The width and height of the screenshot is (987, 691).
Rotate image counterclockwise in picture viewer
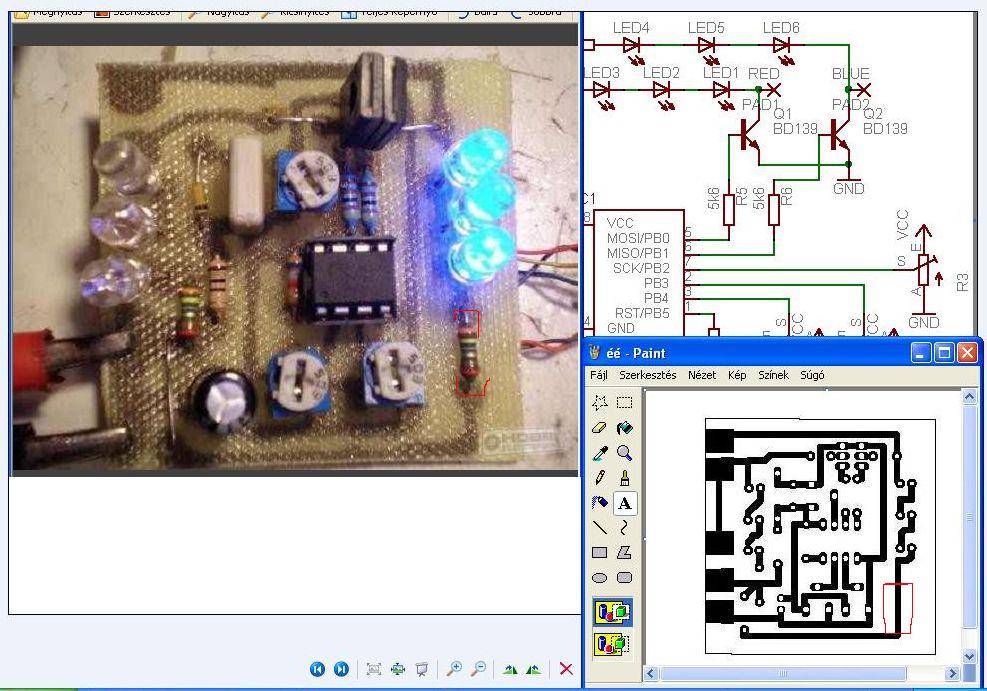click(534, 669)
